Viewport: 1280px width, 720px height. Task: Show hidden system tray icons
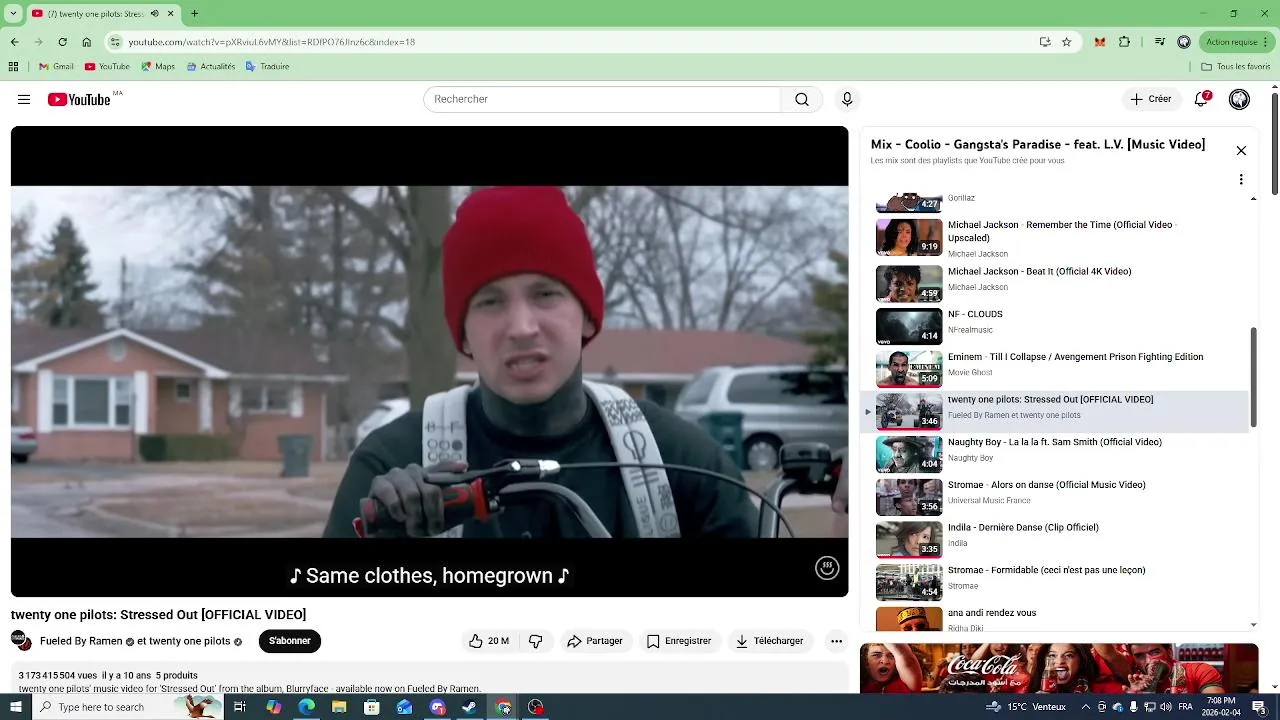click(x=1086, y=707)
